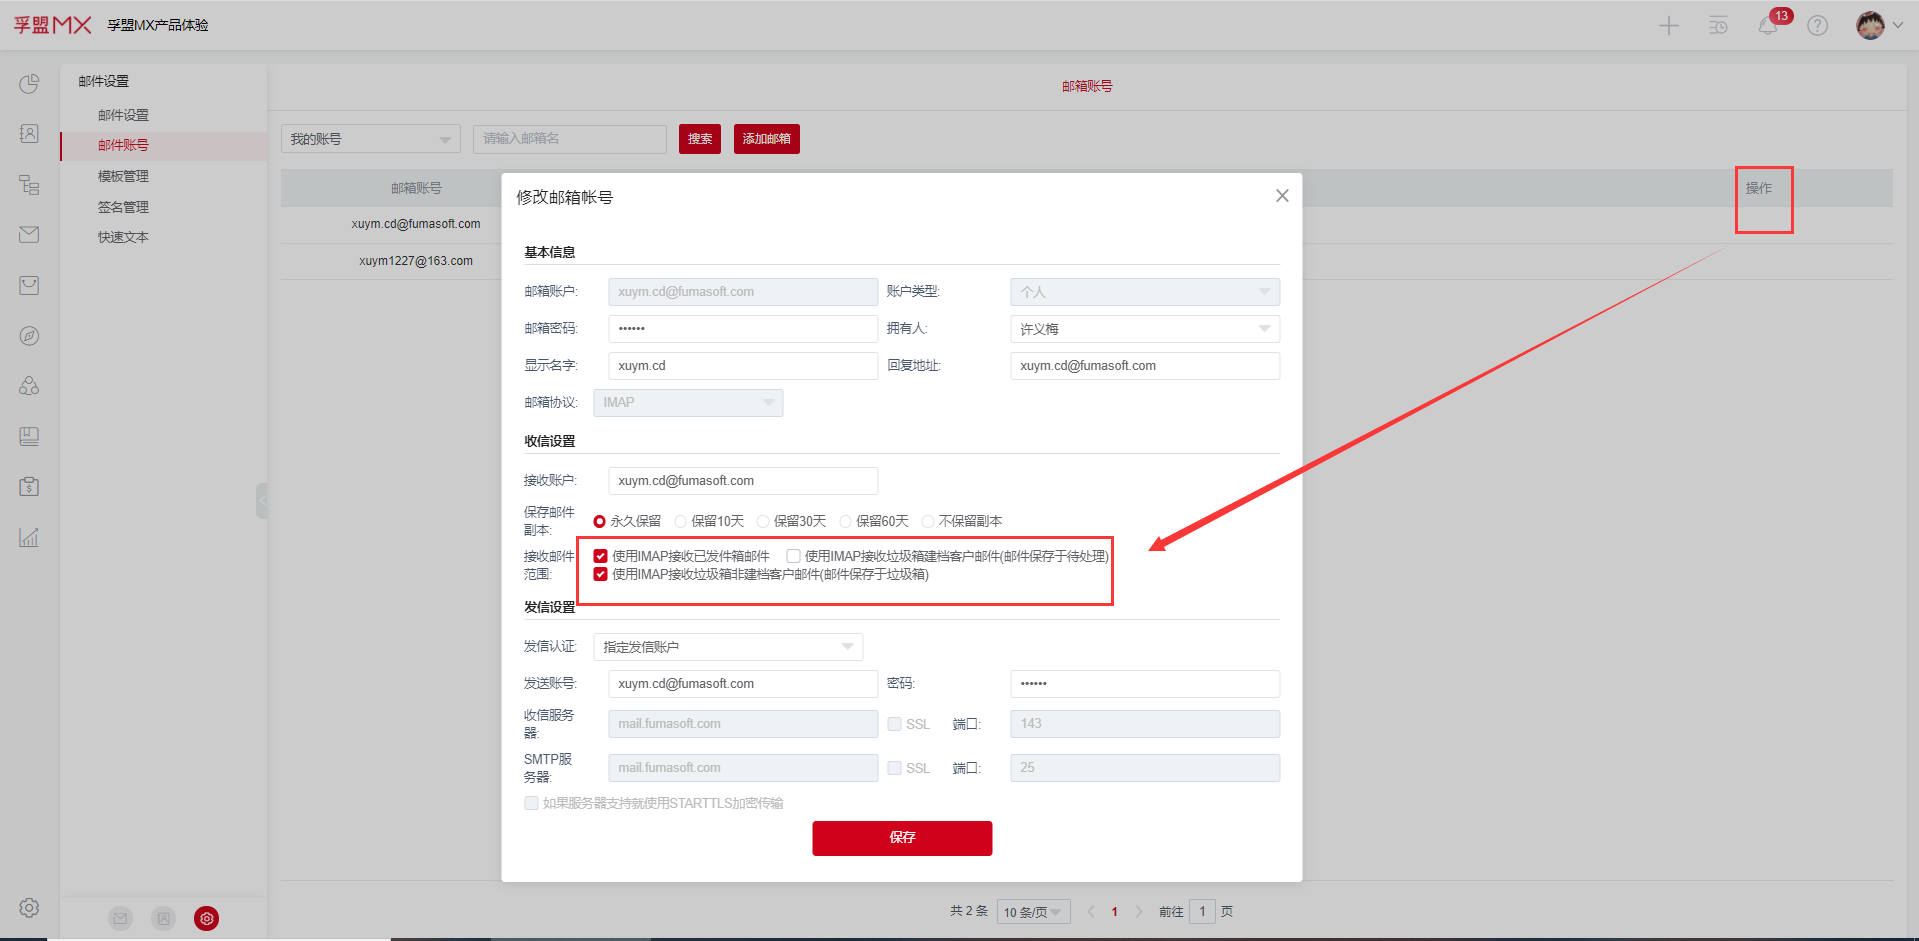Click the gear settings icon at bottom-left
The width and height of the screenshot is (1919, 941).
tap(29, 907)
